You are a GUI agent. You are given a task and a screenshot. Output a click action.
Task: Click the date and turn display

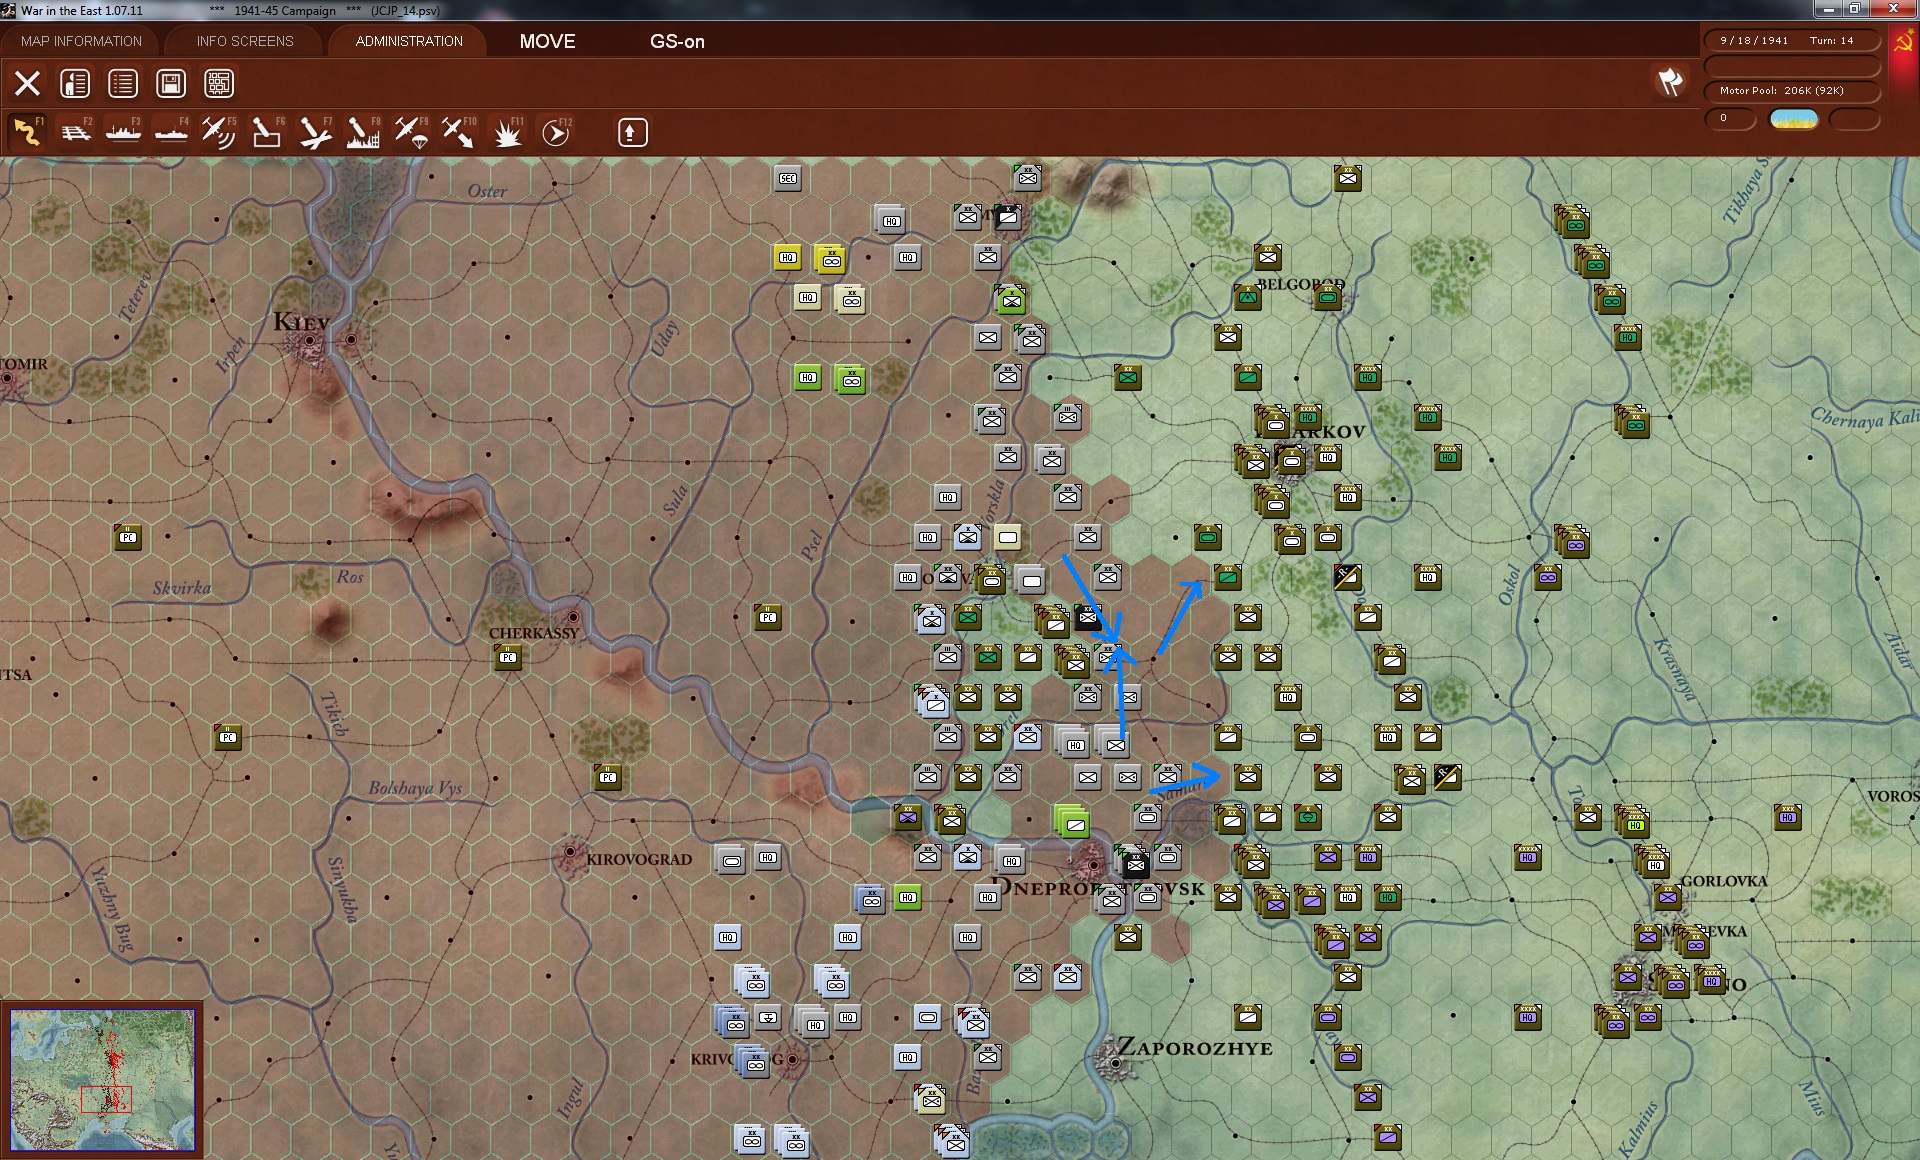[1791, 40]
